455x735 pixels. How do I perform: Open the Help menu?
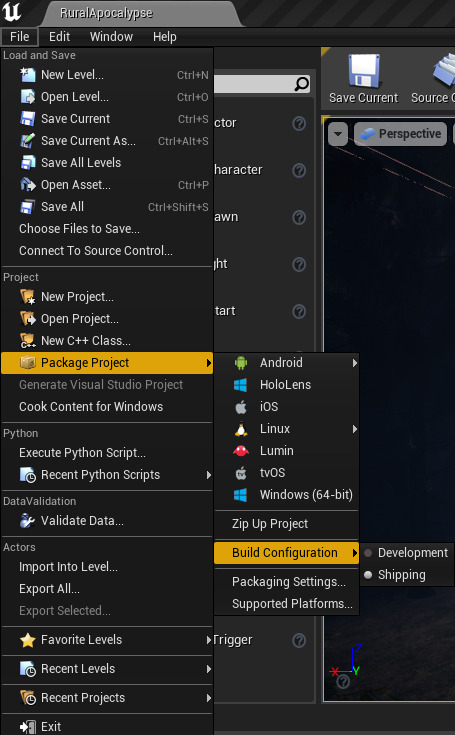[164, 37]
